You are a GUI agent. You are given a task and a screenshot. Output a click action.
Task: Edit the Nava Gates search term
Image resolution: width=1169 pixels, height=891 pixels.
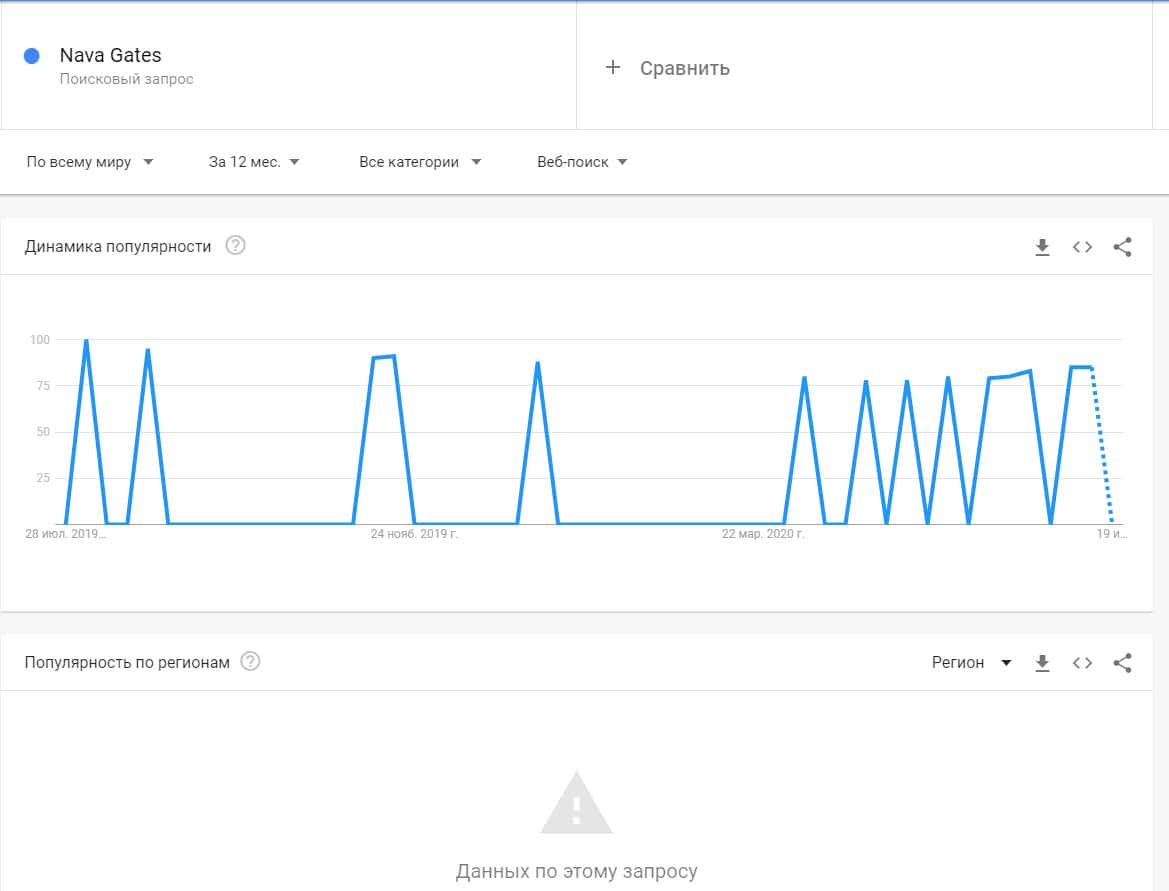(x=110, y=56)
